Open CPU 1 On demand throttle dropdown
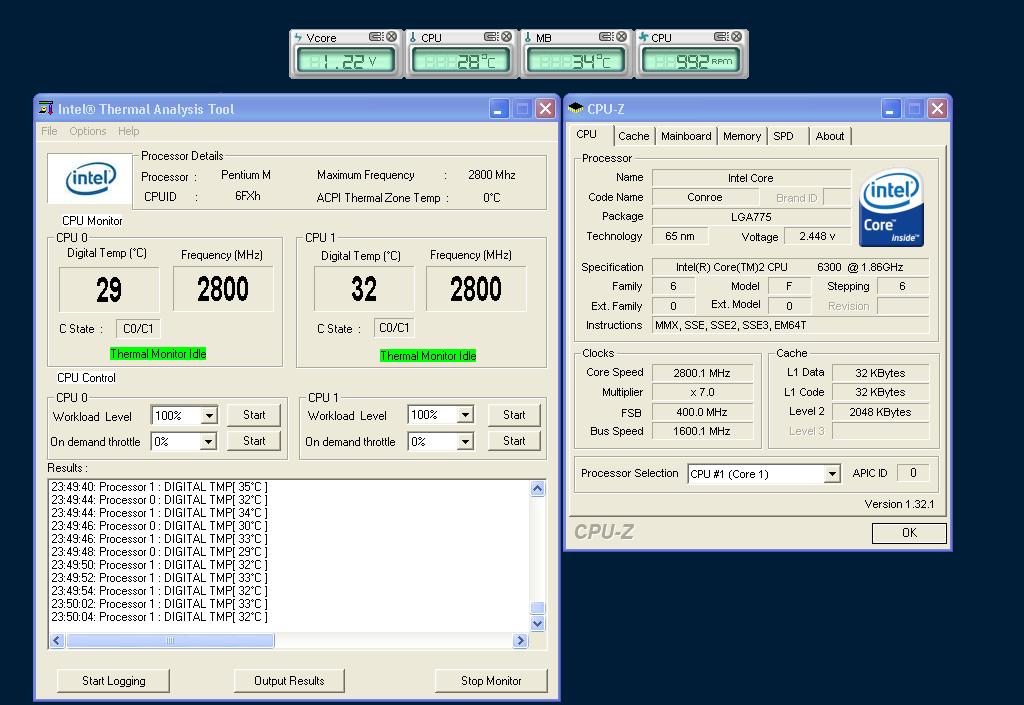1024x705 pixels. coord(465,442)
